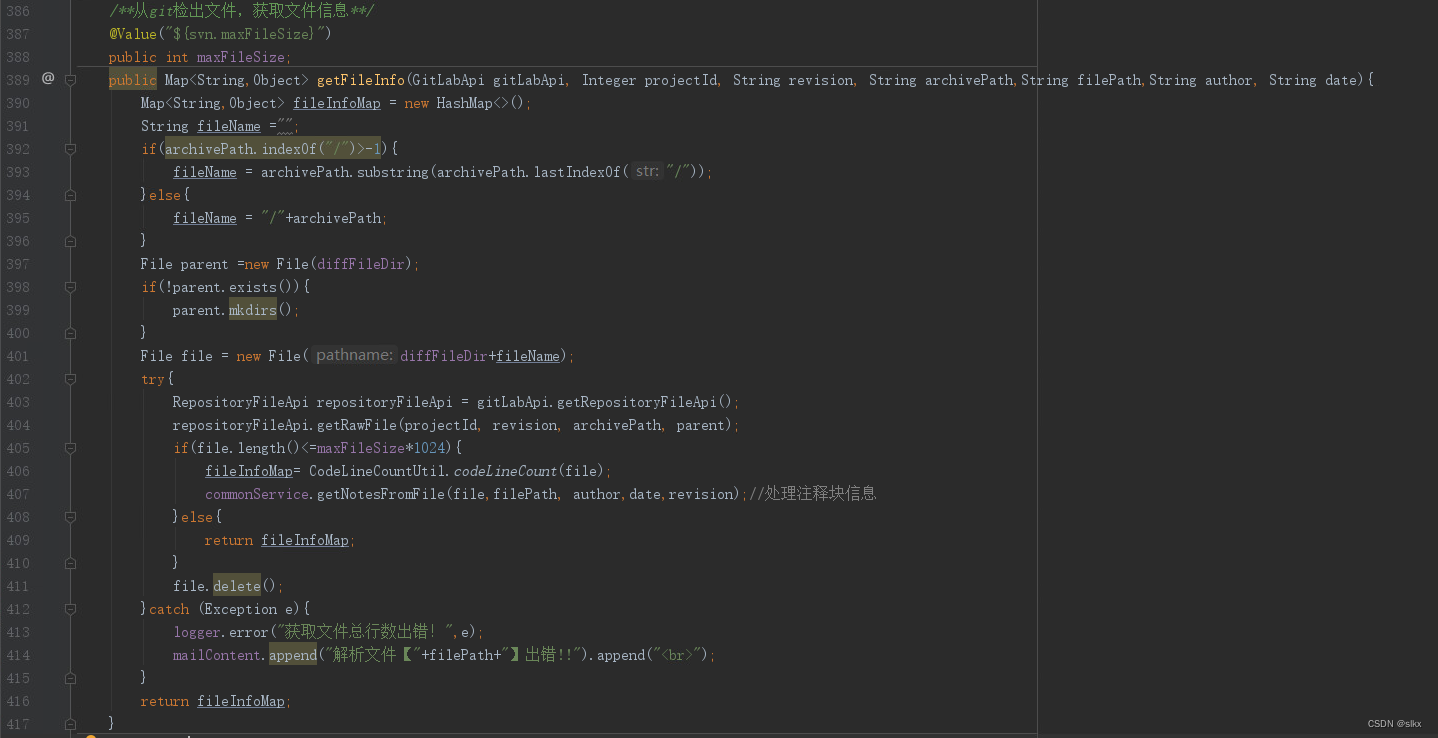Image resolution: width=1438 pixels, height=738 pixels.
Task: Click the logger.error statement on line 413
Action: tap(328, 632)
